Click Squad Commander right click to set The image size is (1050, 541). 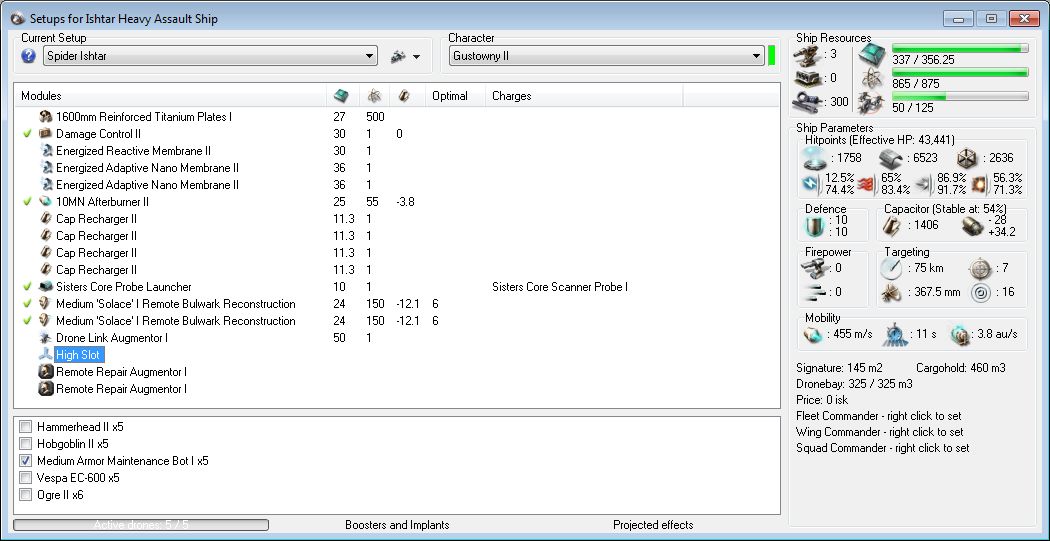(x=883, y=448)
